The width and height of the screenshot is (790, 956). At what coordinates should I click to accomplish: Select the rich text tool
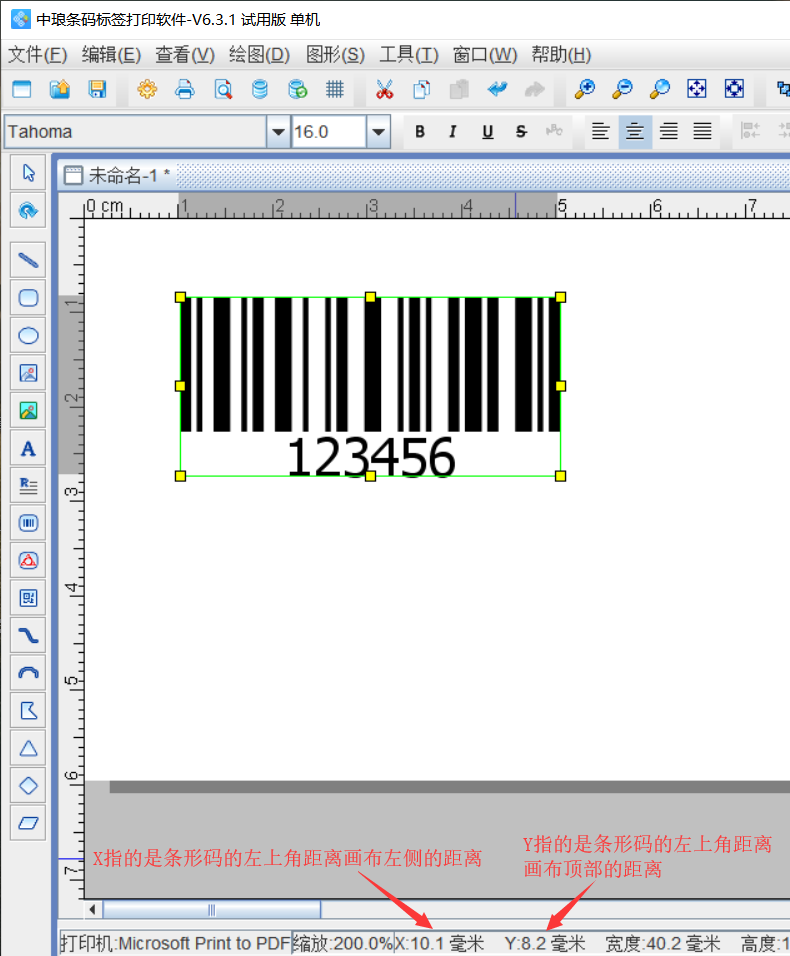[x=28, y=486]
